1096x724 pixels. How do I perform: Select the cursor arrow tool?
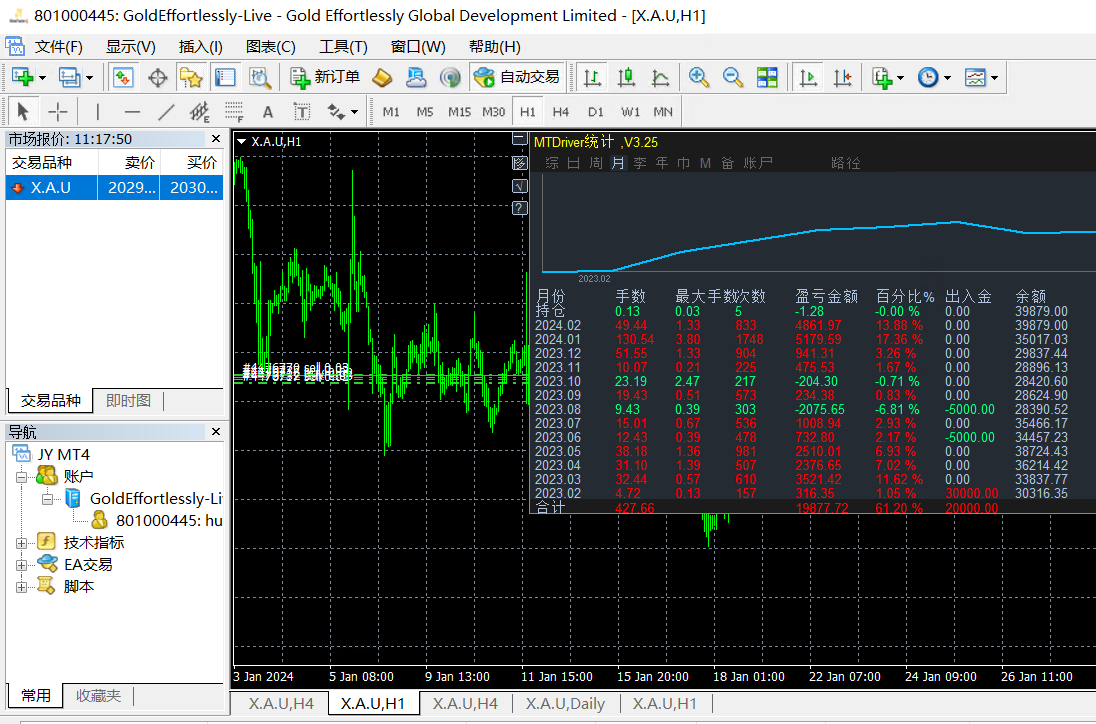point(22,111)
